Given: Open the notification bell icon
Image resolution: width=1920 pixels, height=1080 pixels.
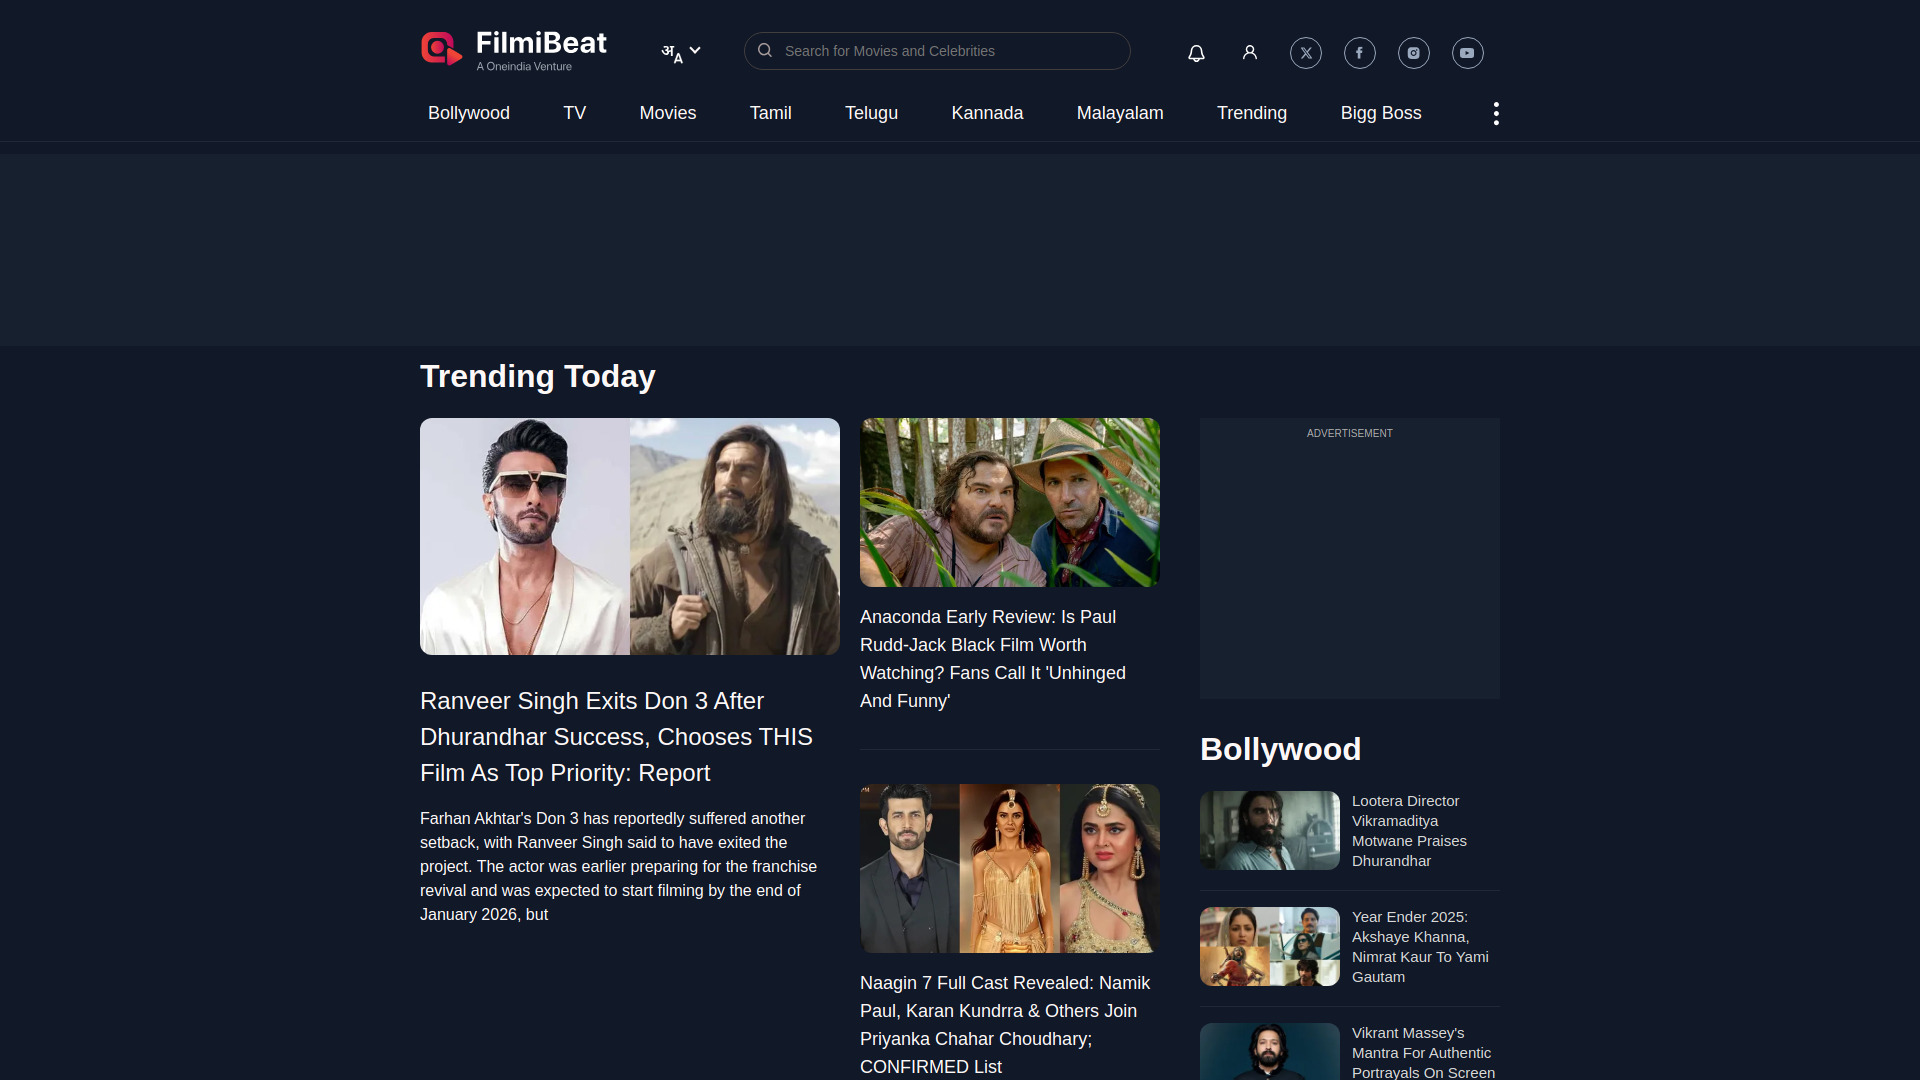Looking at the screenshot, I should pyautogui.click(x=1196, y=53).
